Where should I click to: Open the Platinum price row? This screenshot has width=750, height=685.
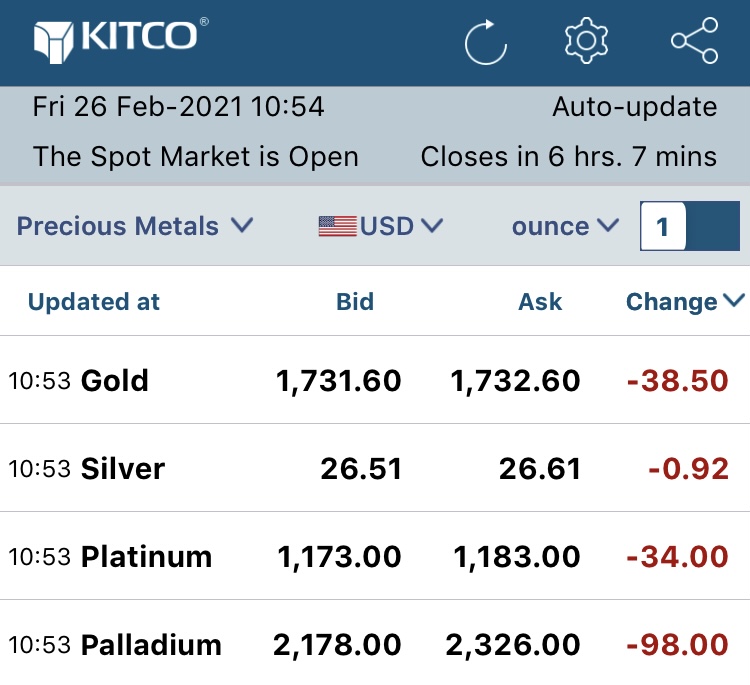click(375, 556)
